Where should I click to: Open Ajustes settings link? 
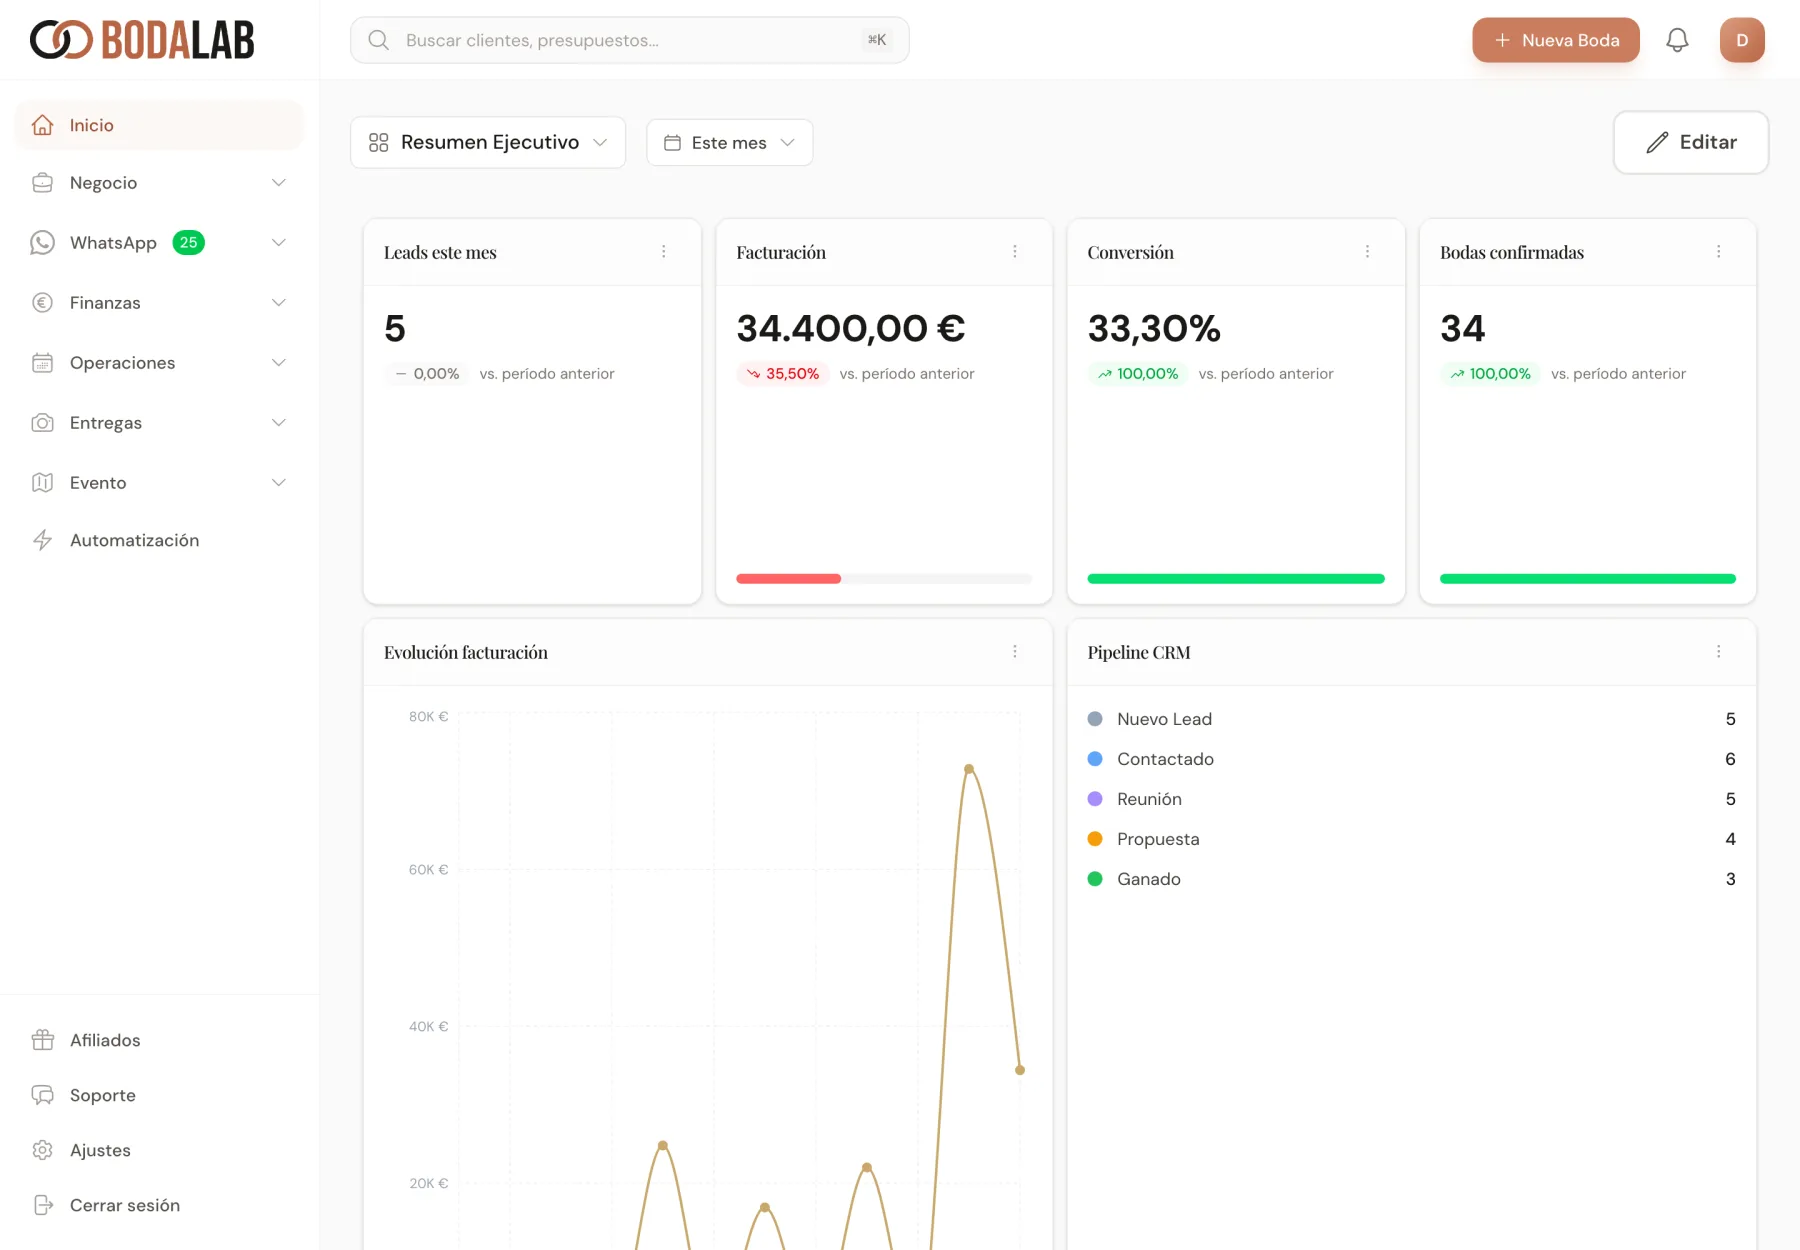pyautogui.click(x=159, y=1150)
